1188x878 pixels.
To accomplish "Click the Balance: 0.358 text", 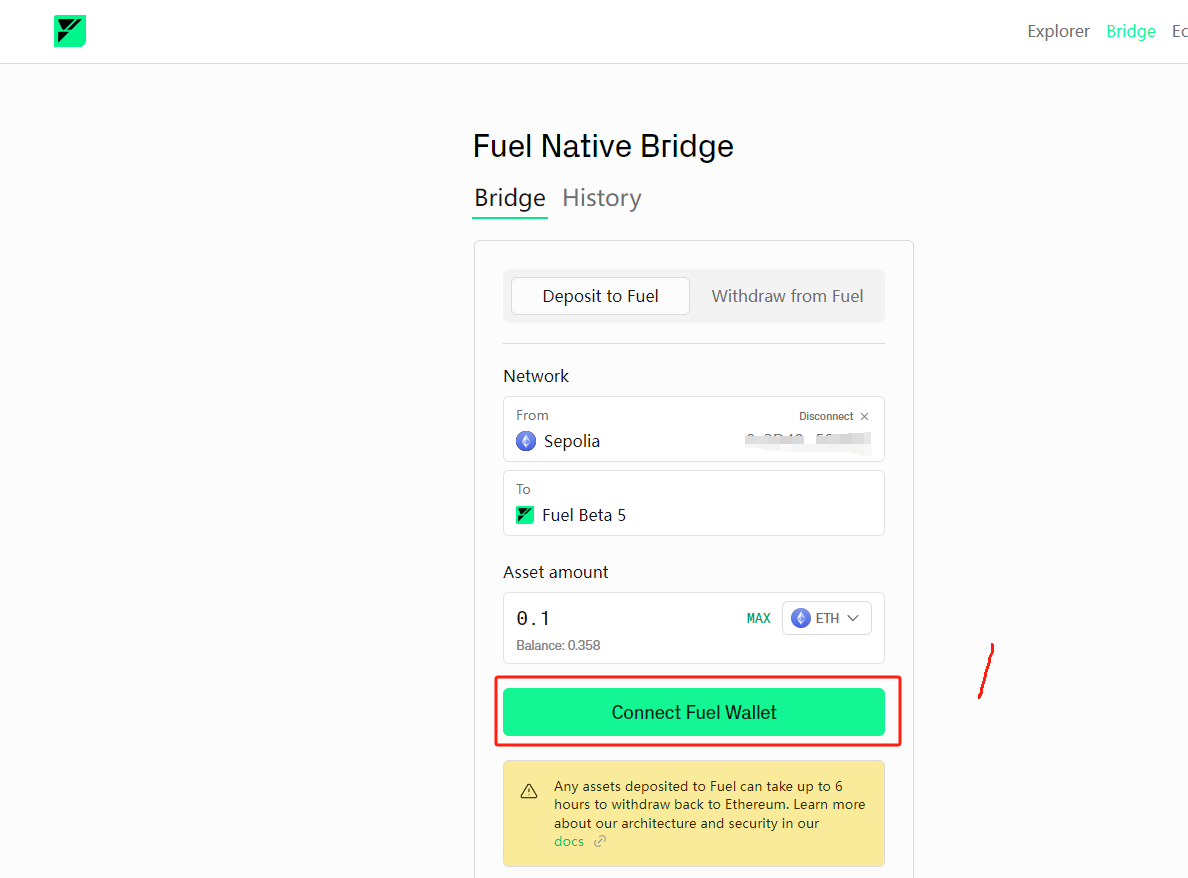I will (558, 645).
